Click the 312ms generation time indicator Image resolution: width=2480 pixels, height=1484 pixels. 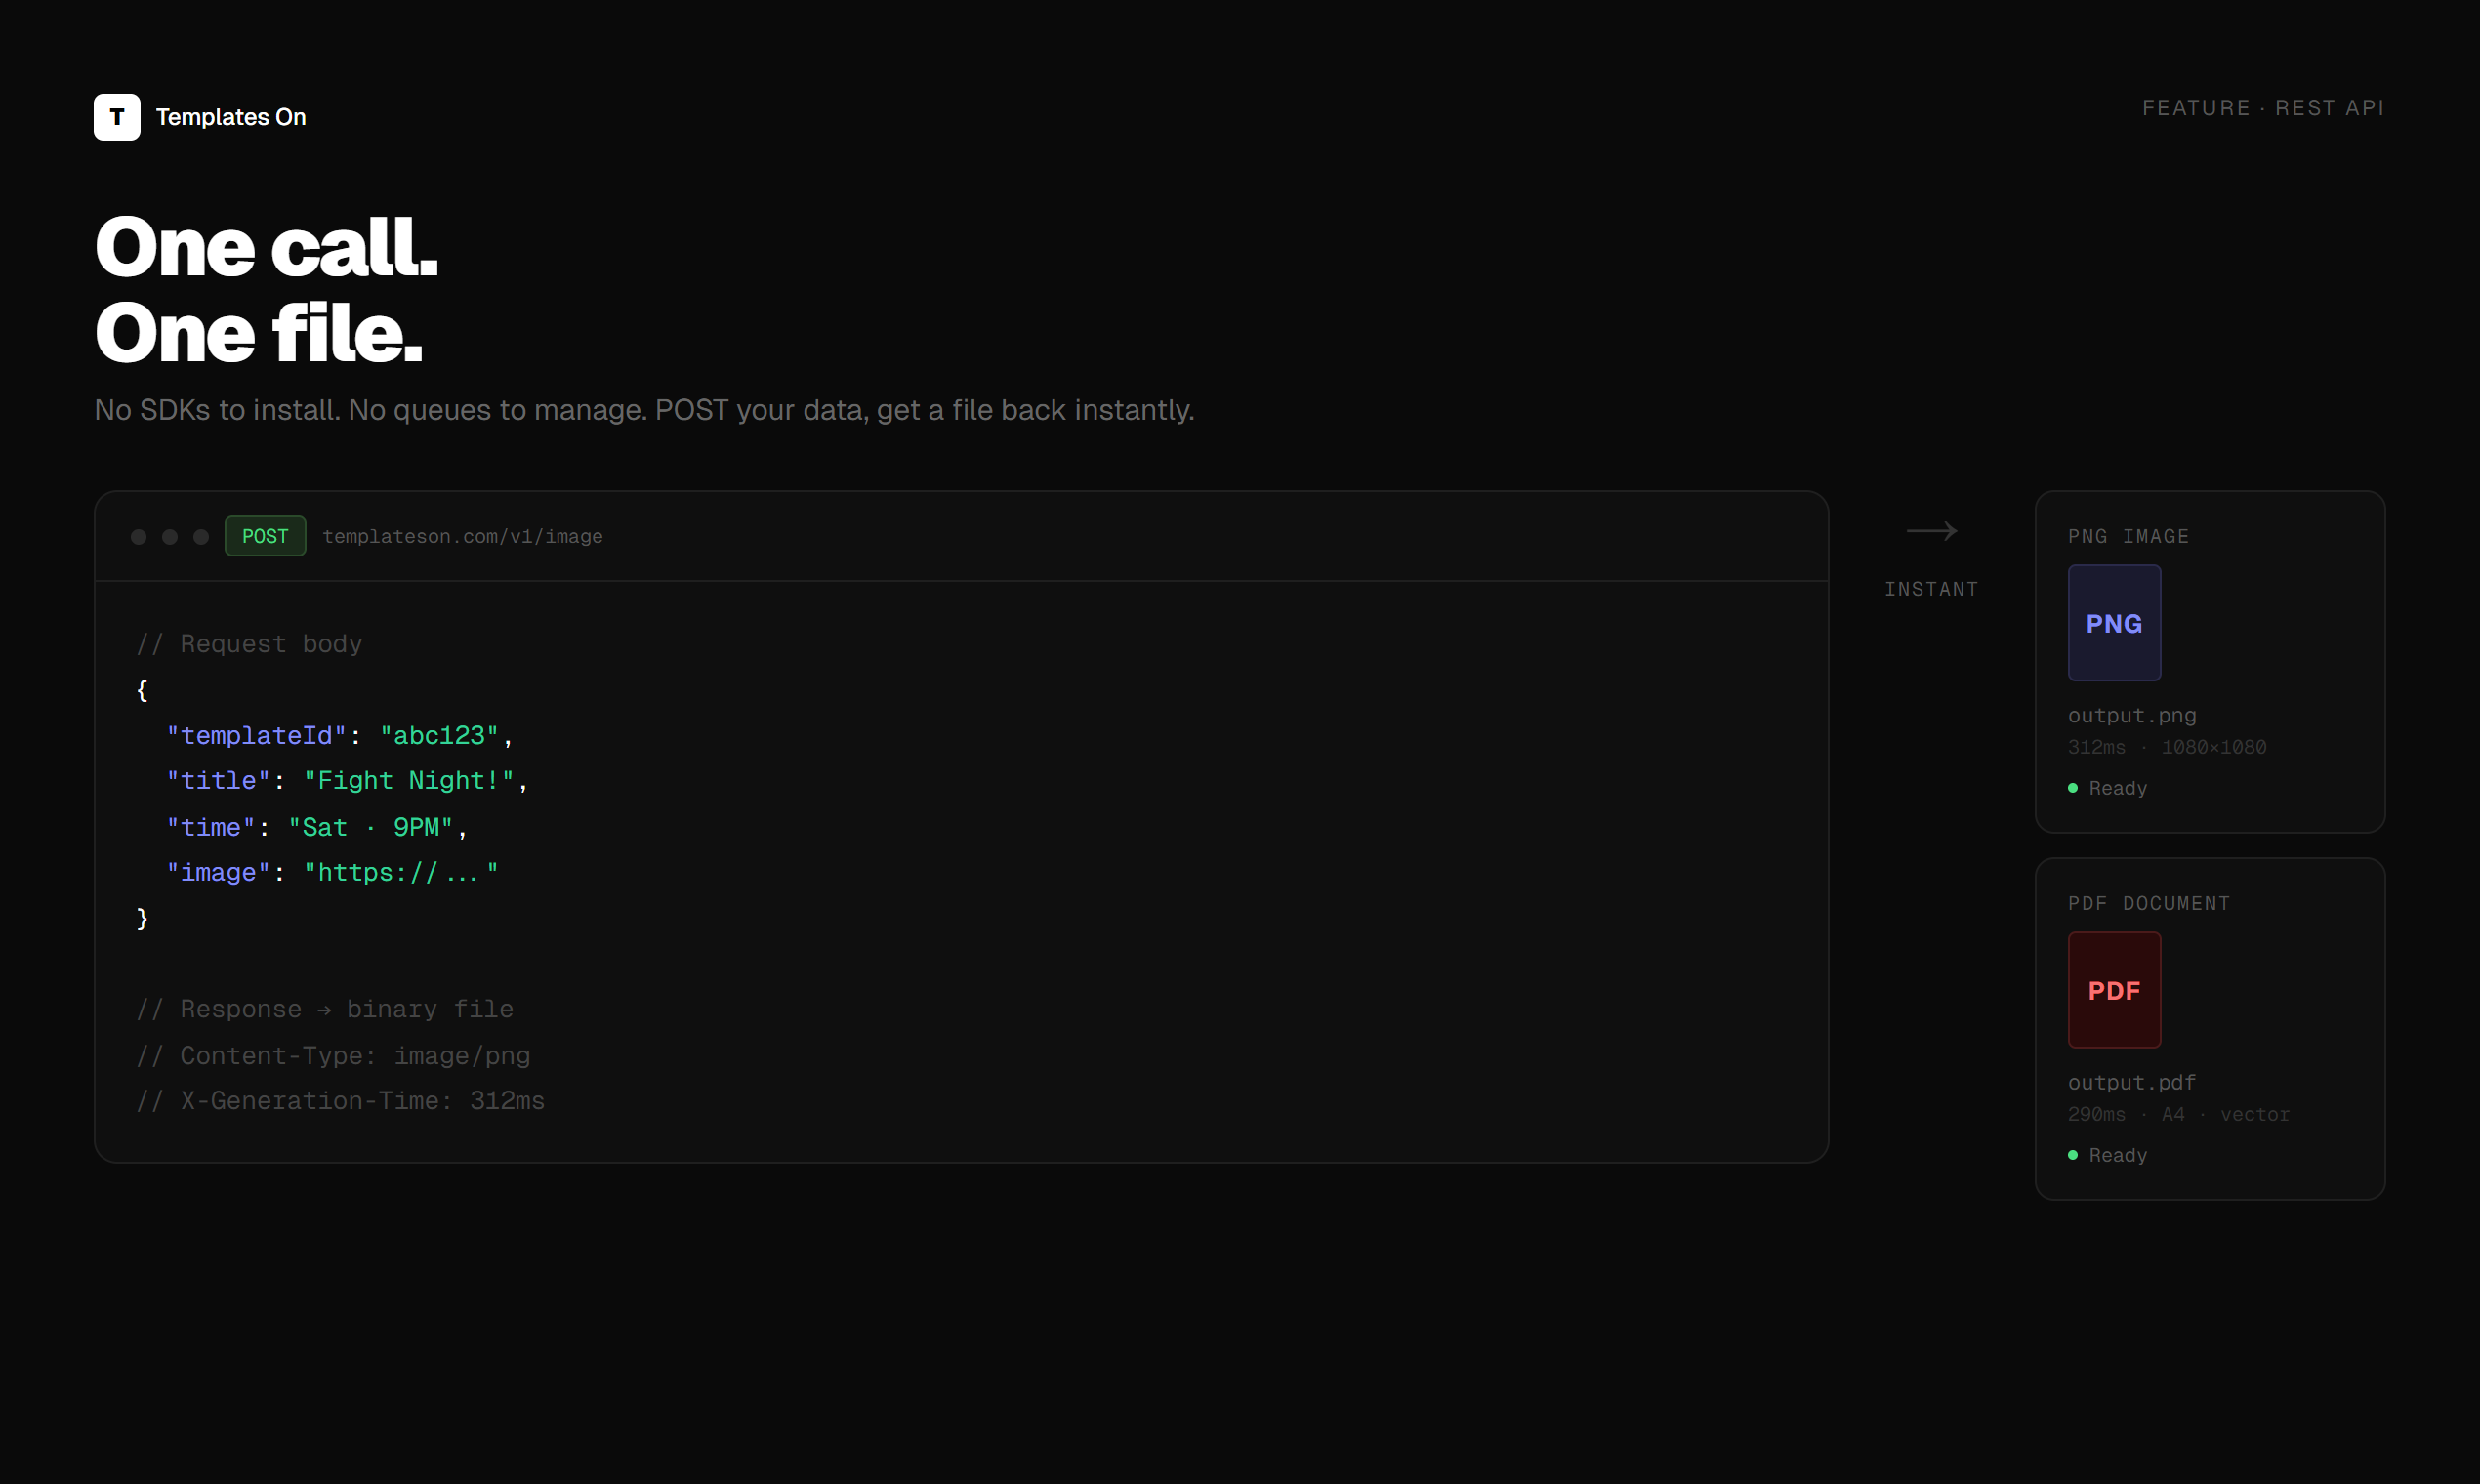2097,747
